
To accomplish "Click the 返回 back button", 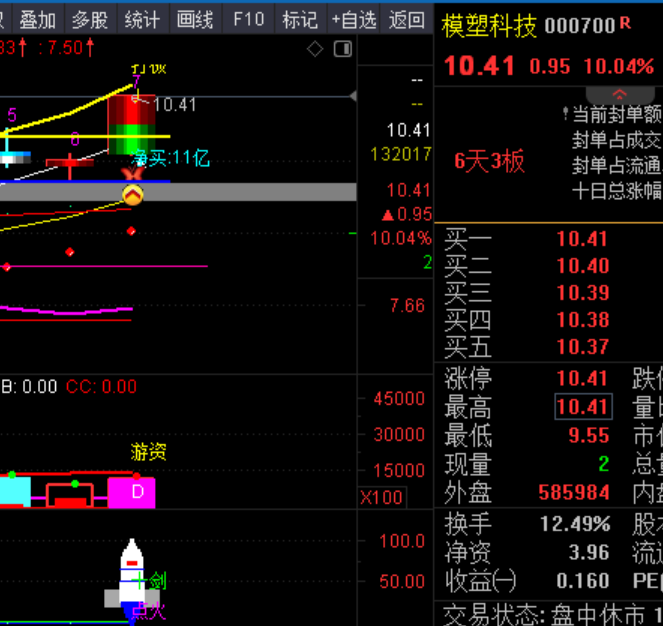I will point(406,19).
